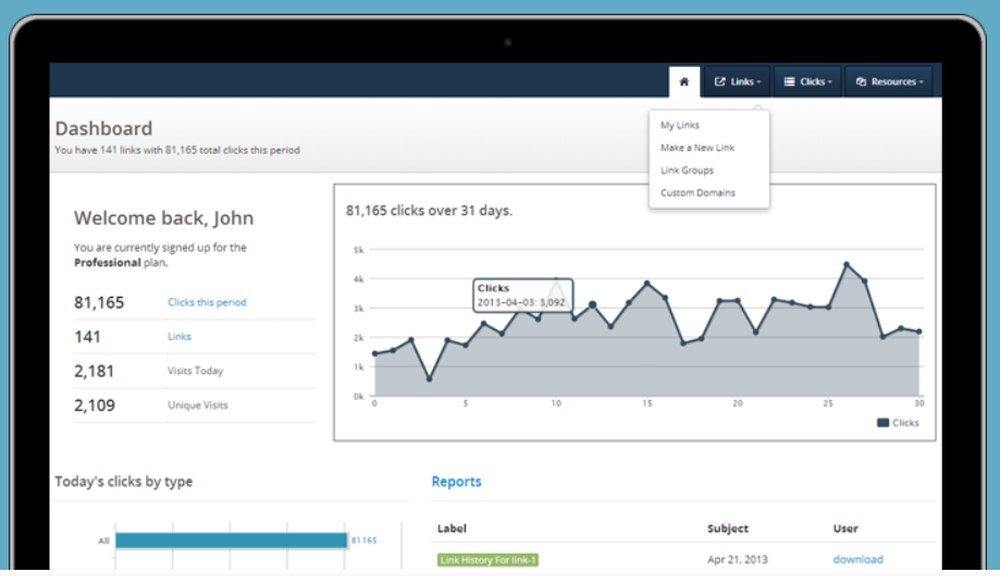Click the User column header

[x=846, y=528]
